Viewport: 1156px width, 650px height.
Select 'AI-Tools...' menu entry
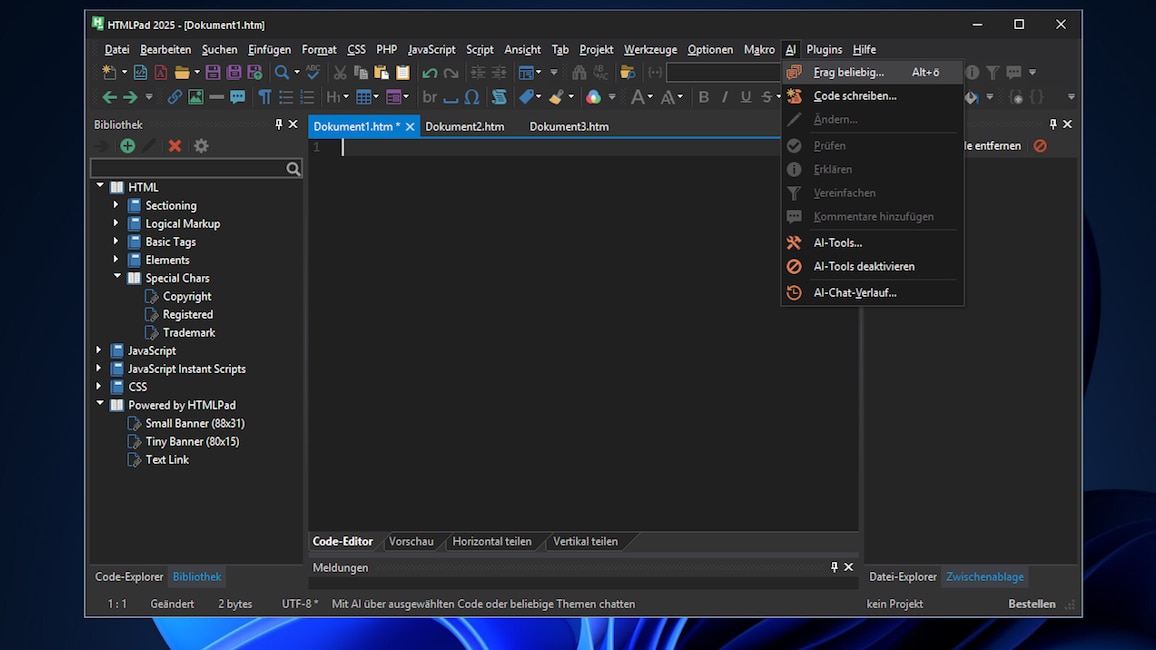click(872, 242)
